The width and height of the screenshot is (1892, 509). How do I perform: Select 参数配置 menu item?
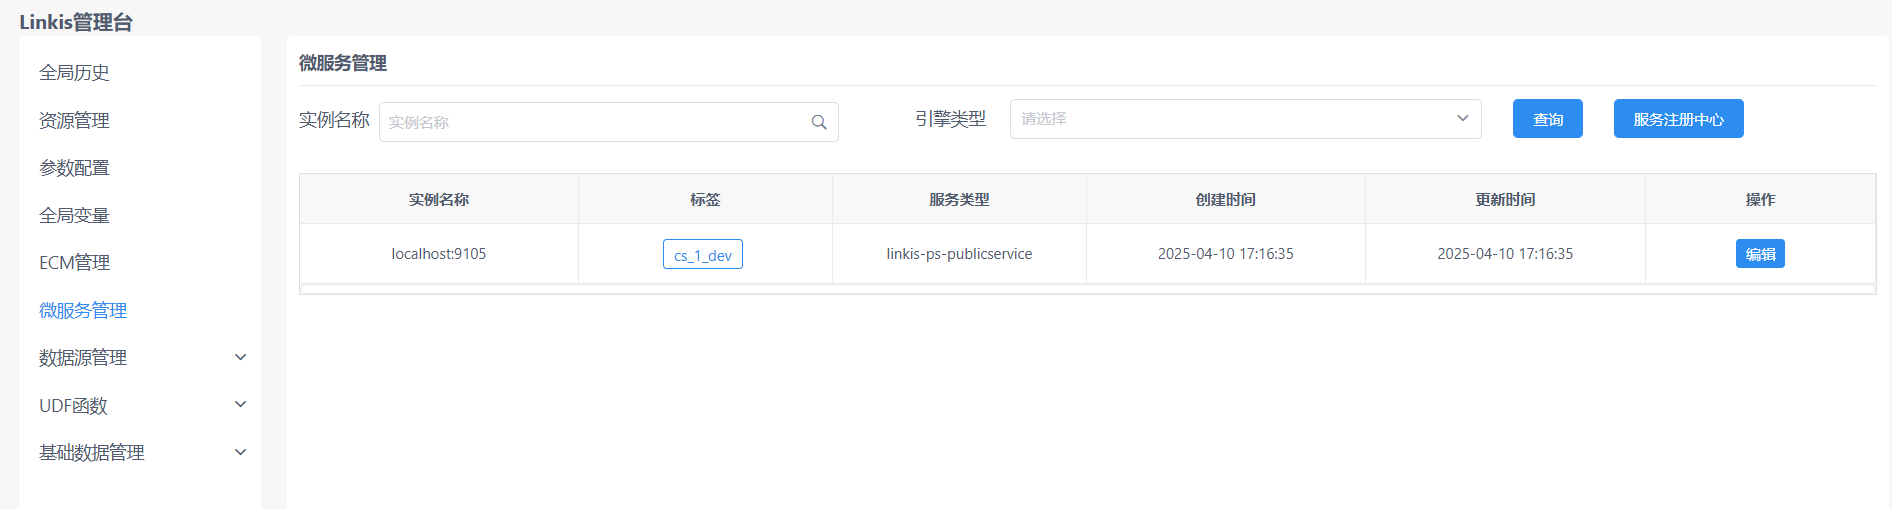[74, 168]
